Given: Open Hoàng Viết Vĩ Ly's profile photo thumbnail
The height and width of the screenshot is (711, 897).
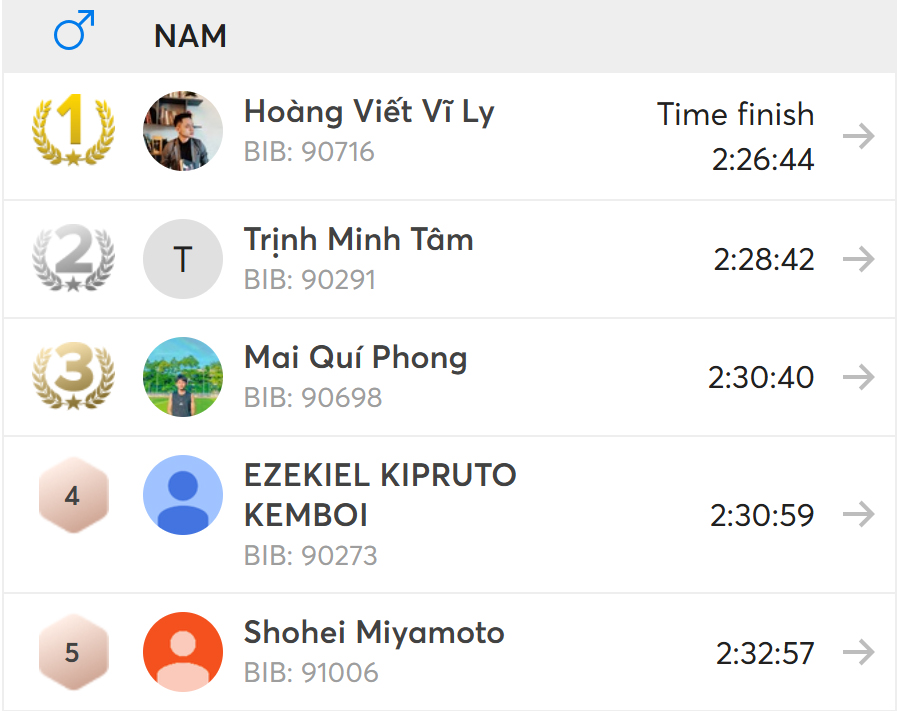Looking at the screenshot, I should click(x=182, y=131).
